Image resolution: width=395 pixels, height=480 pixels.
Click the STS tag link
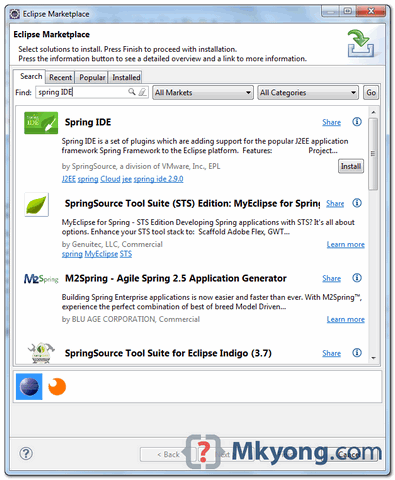point(126,254)
